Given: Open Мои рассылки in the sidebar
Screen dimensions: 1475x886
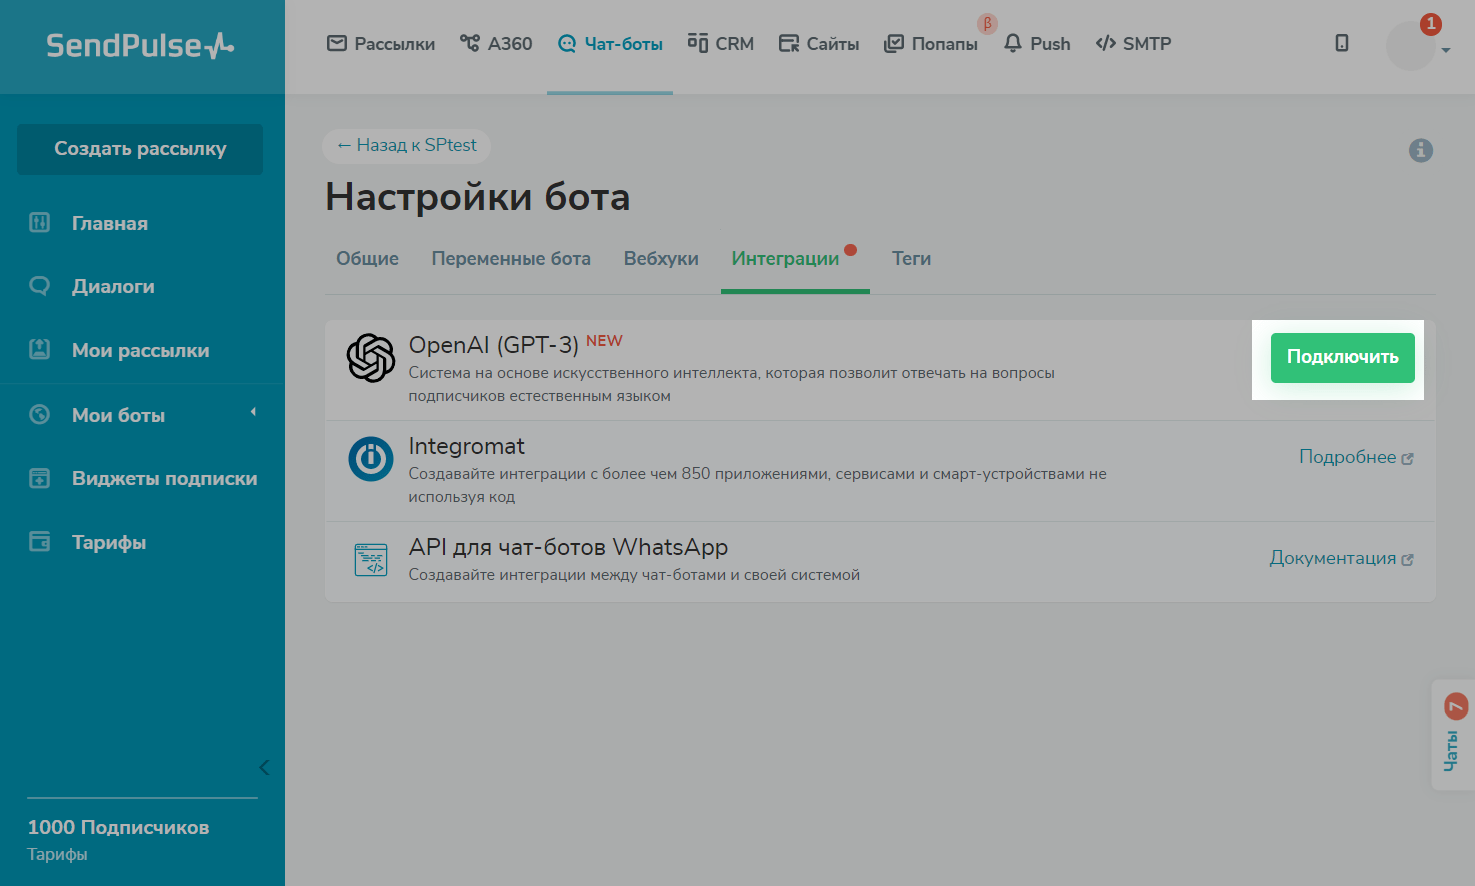Looking at the screenshot, I should (x=141, y=350).
